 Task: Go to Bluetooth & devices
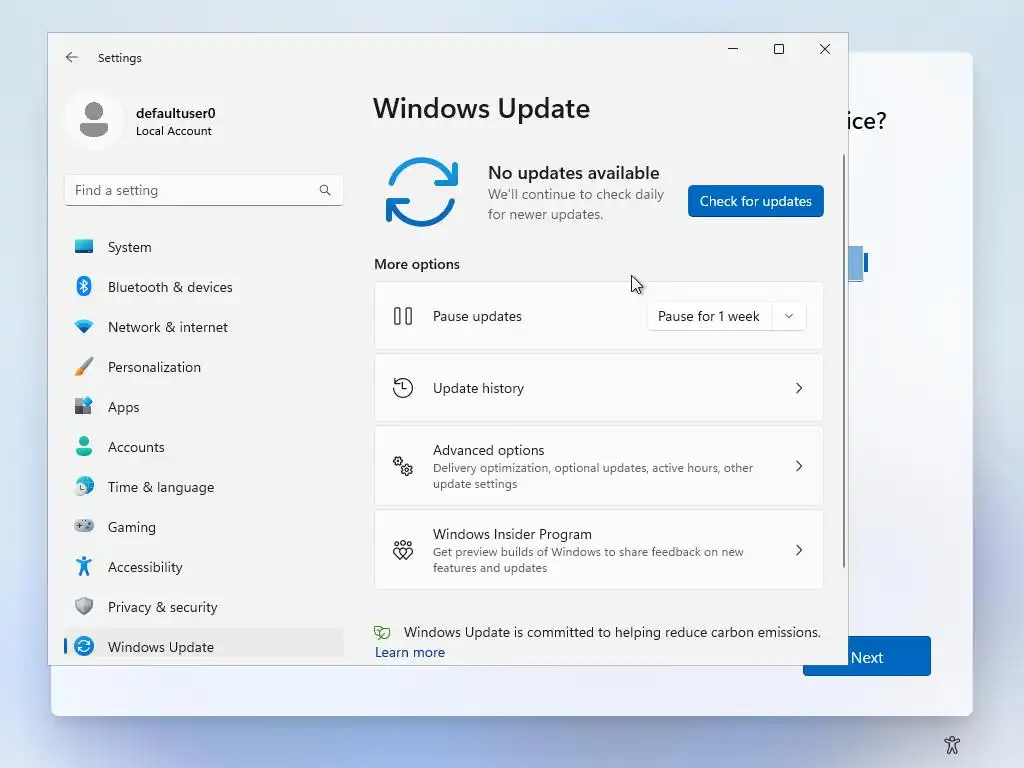pyautogui.click(x=204, y=287)
